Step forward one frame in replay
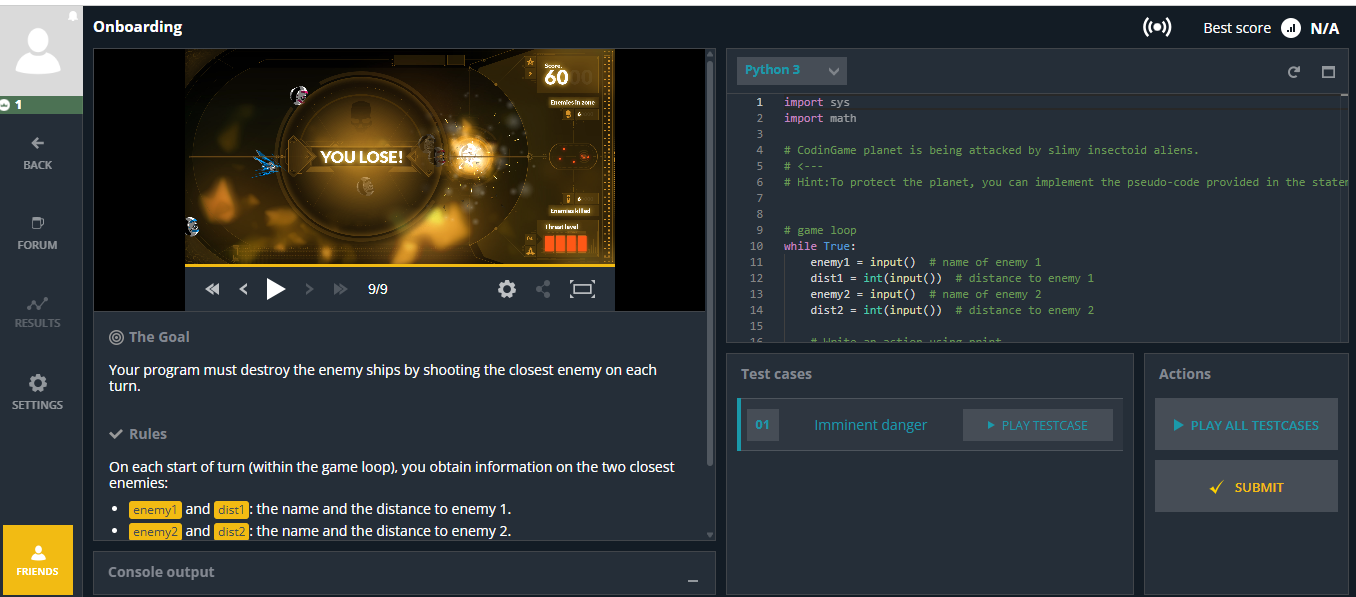 [x=309, y=289]
